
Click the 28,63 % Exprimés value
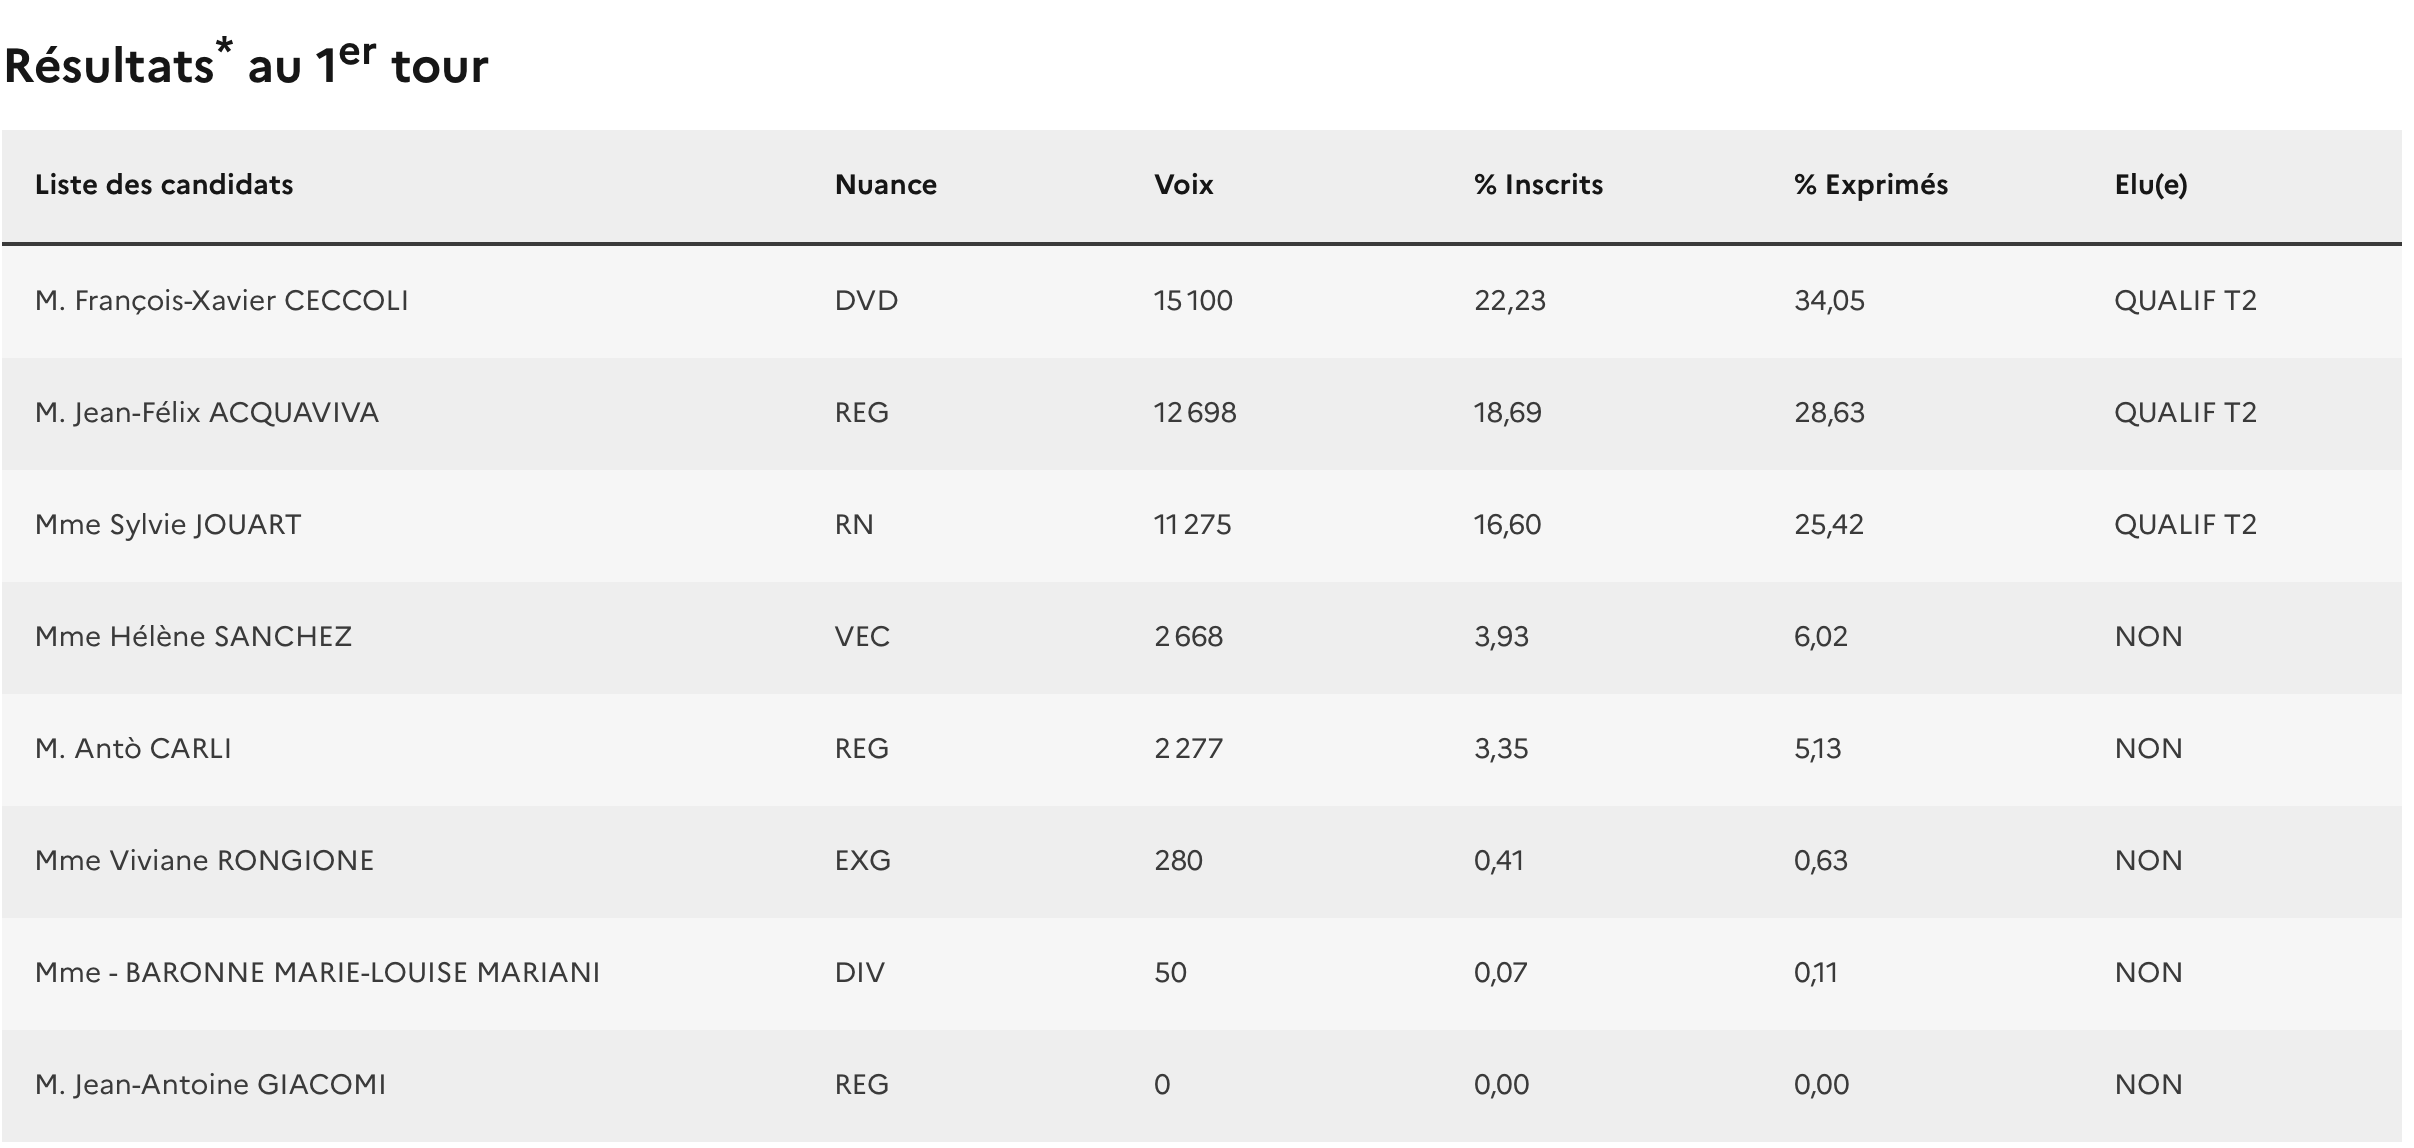[1829, 413]
